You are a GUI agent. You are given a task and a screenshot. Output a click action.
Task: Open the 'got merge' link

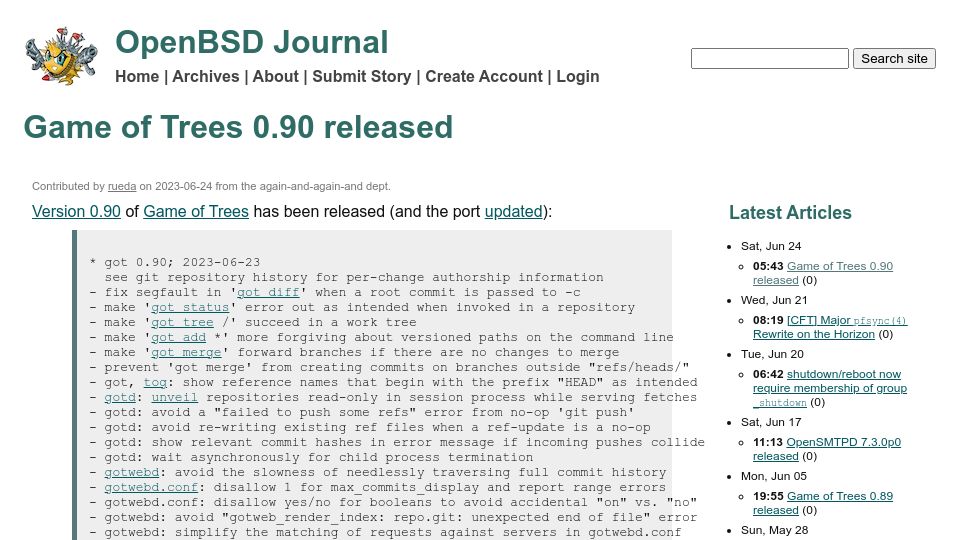(x=186, y=352)
